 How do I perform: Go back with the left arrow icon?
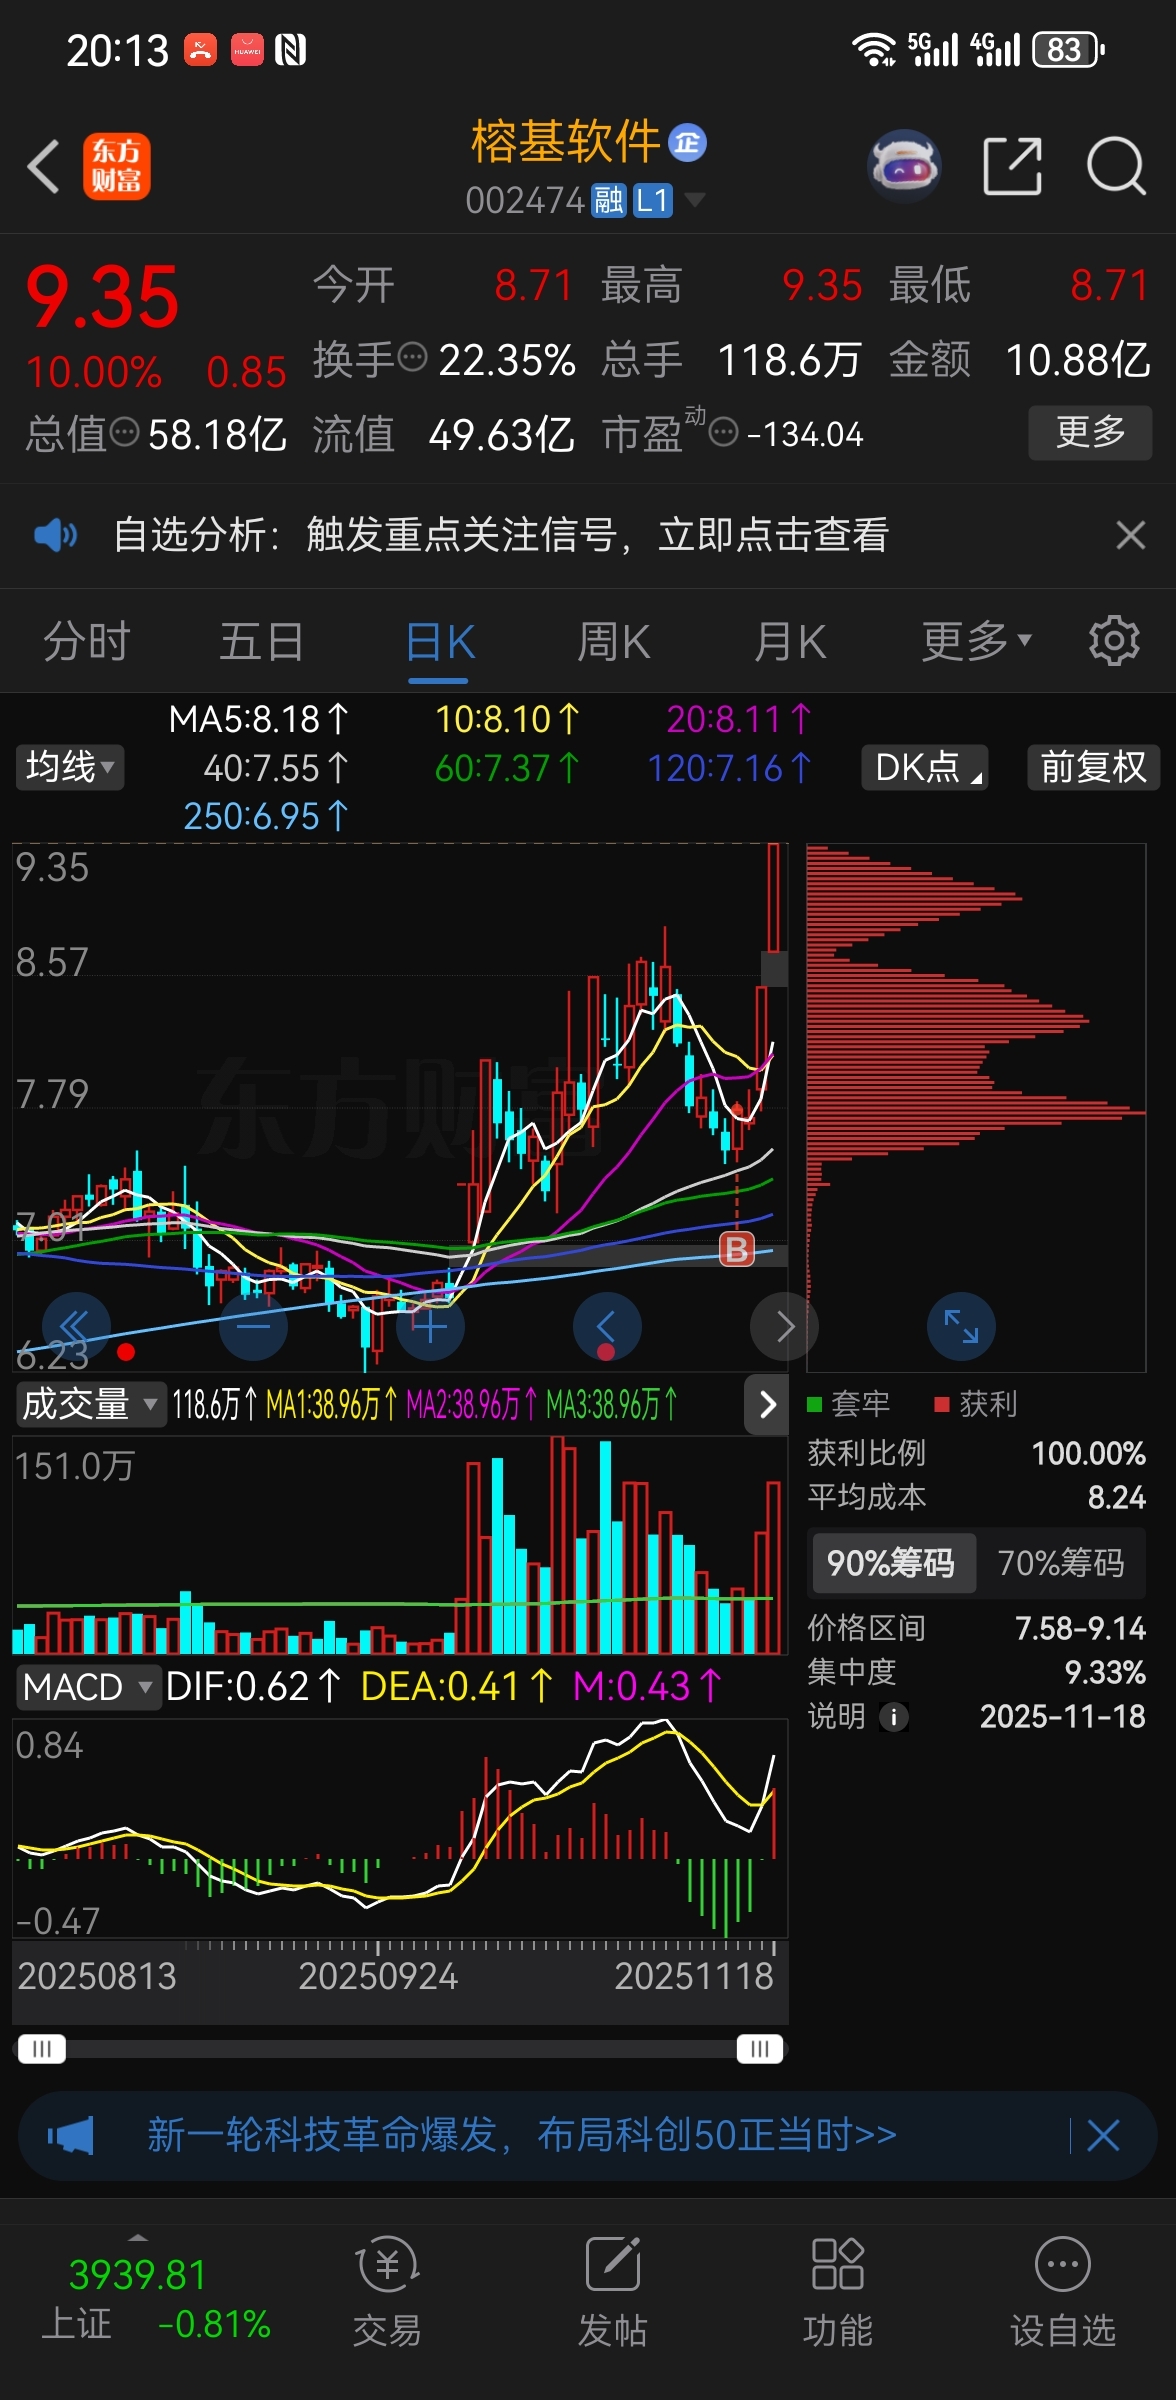pos(43,166)
